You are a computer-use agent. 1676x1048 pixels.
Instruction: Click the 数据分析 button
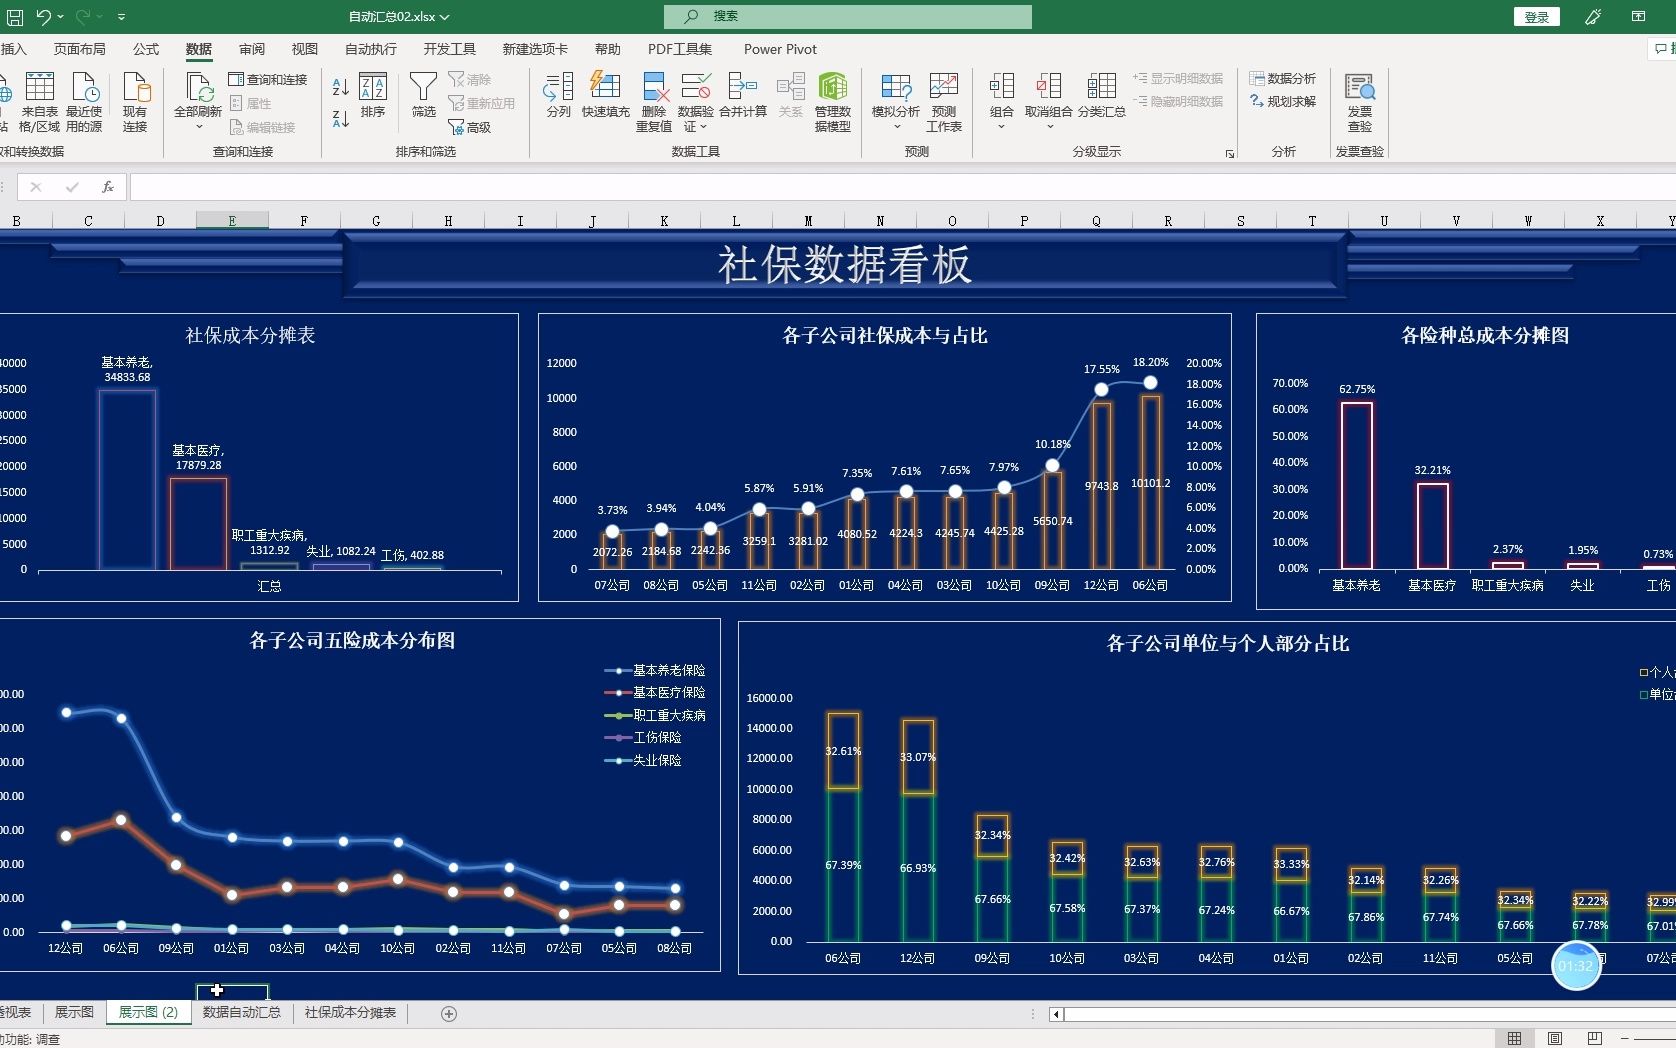(x=1283, y=78)
